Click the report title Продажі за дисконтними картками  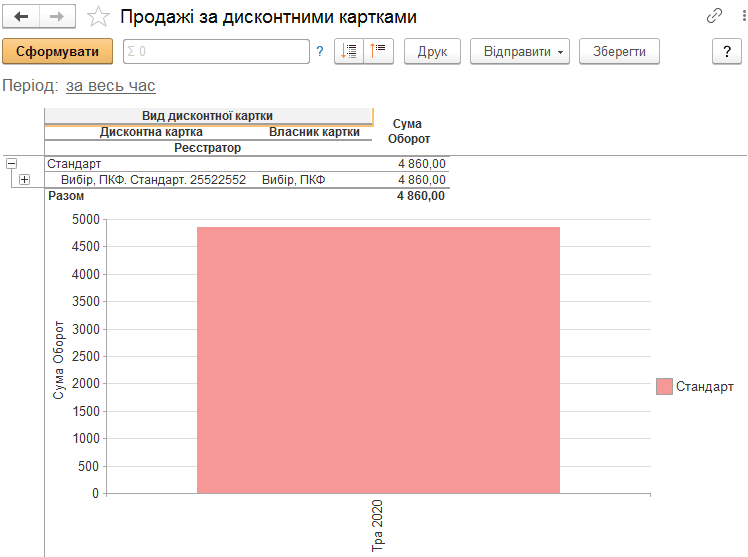pyautogui.click(x=269, y=17)
